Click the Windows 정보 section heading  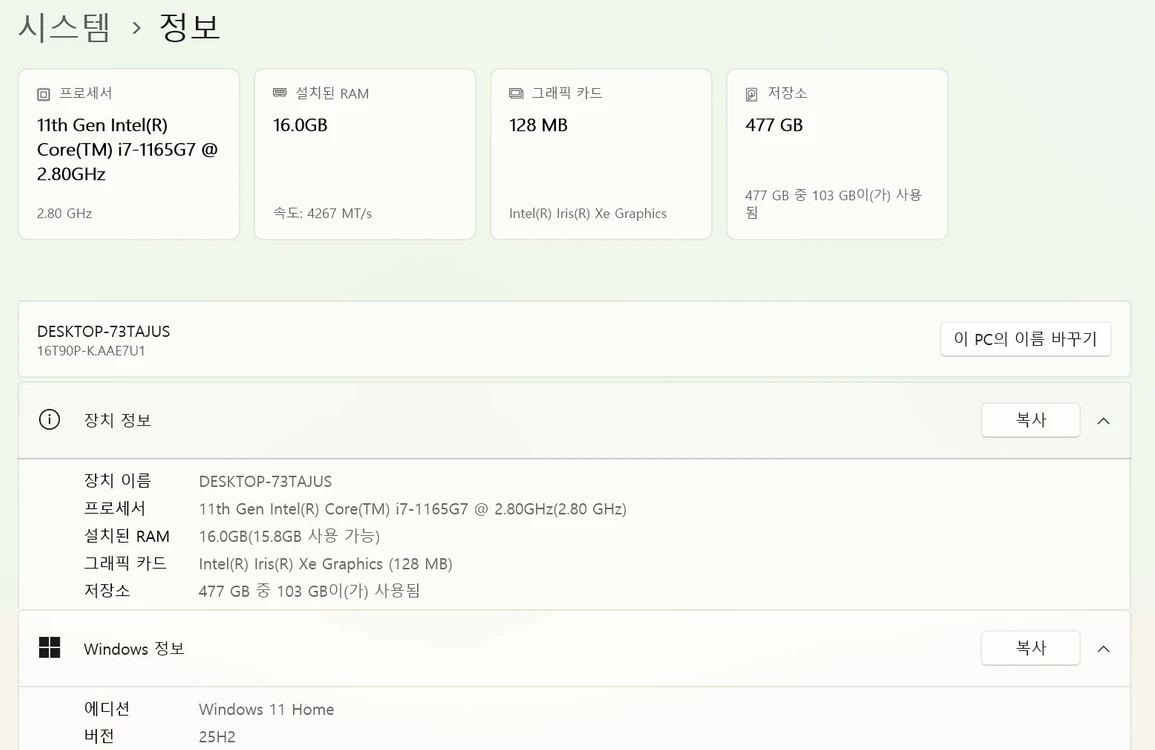point(133,648)
